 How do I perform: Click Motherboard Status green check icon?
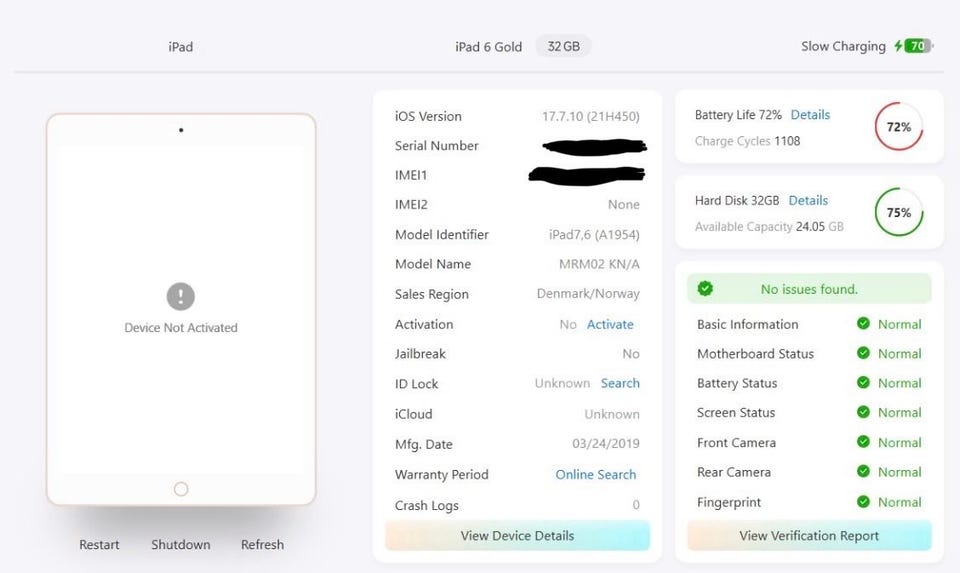click(863, 353)
